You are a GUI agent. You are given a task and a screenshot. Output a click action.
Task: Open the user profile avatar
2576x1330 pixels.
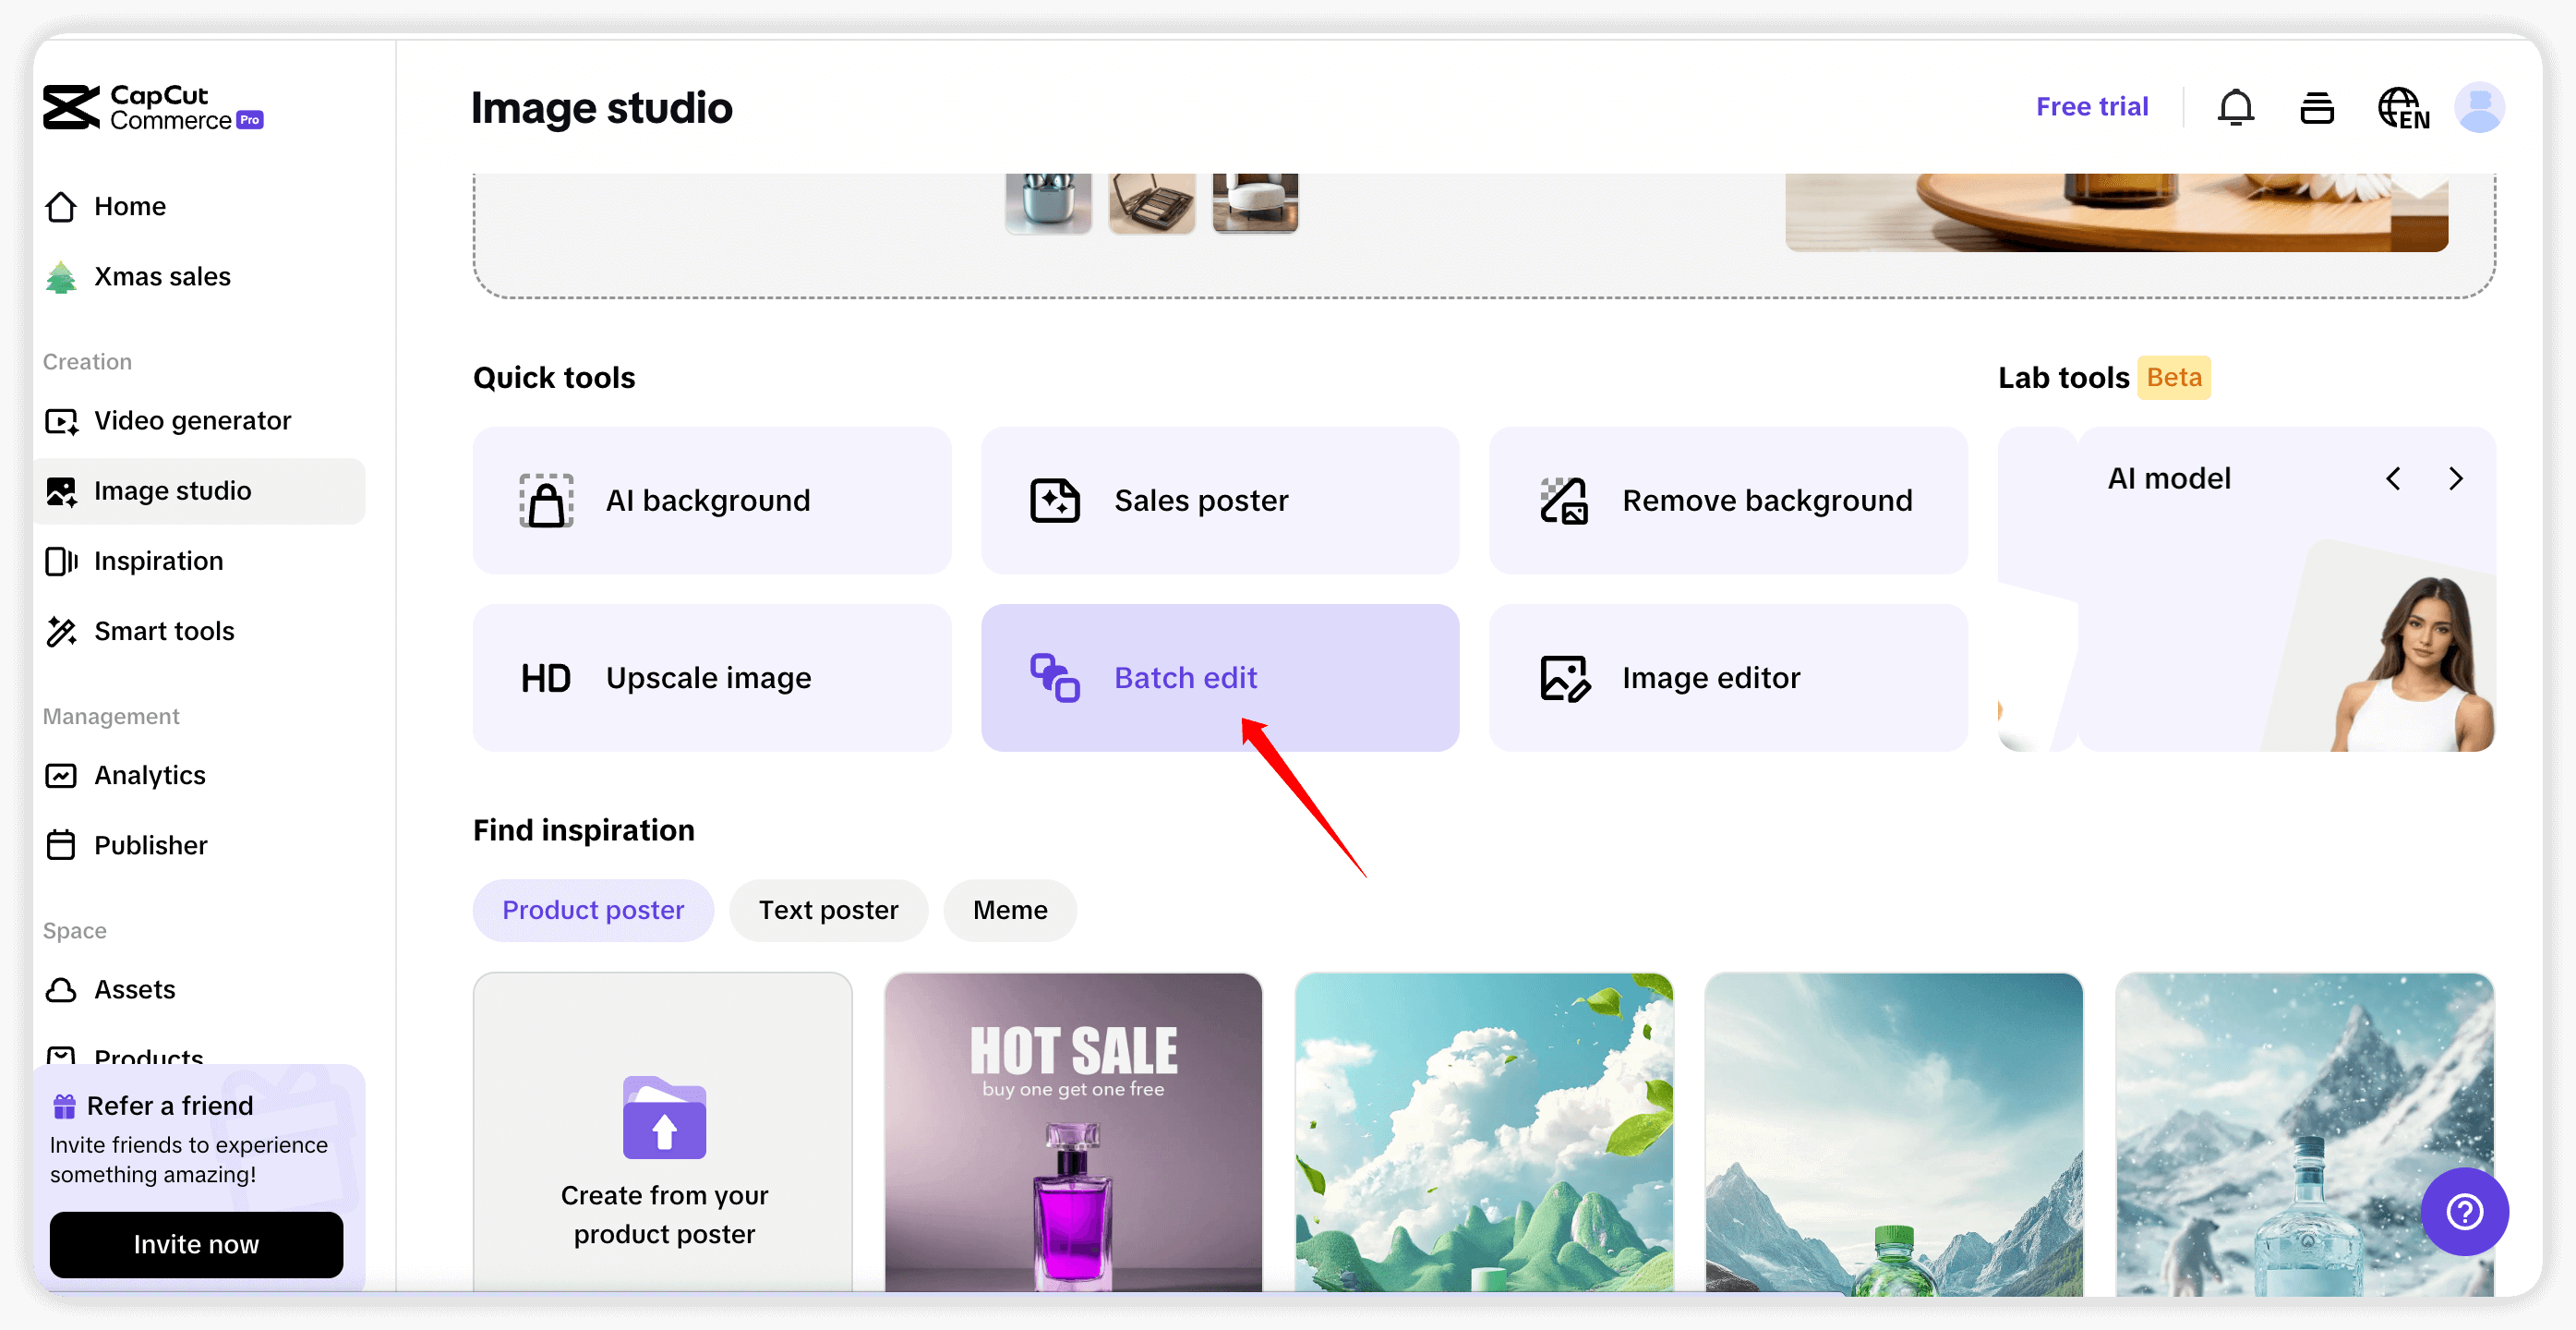[x=2478, y=107]
